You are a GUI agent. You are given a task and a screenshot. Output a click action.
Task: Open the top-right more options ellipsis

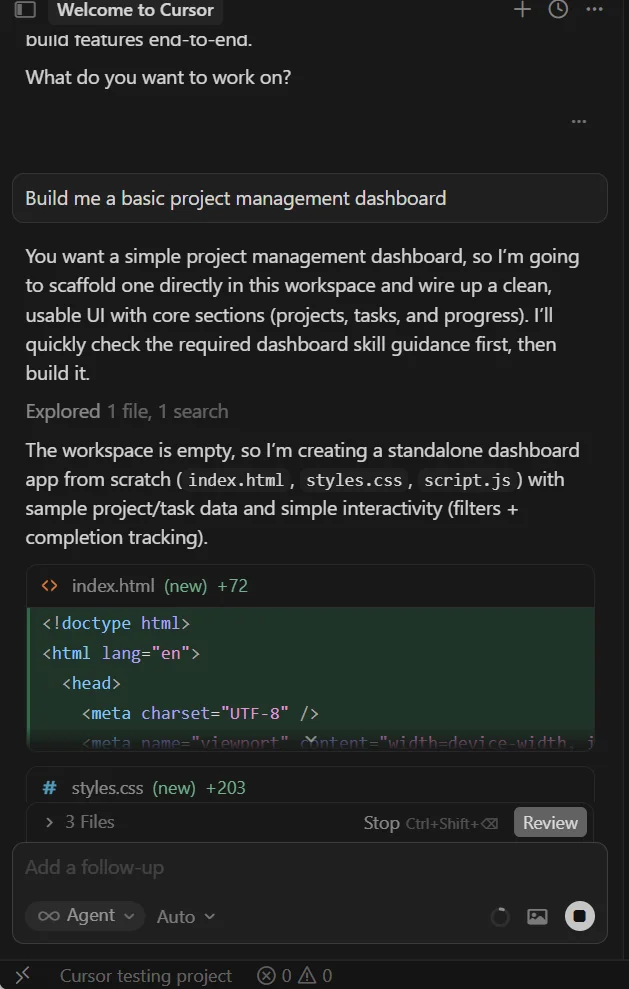[x=594, y=9]
